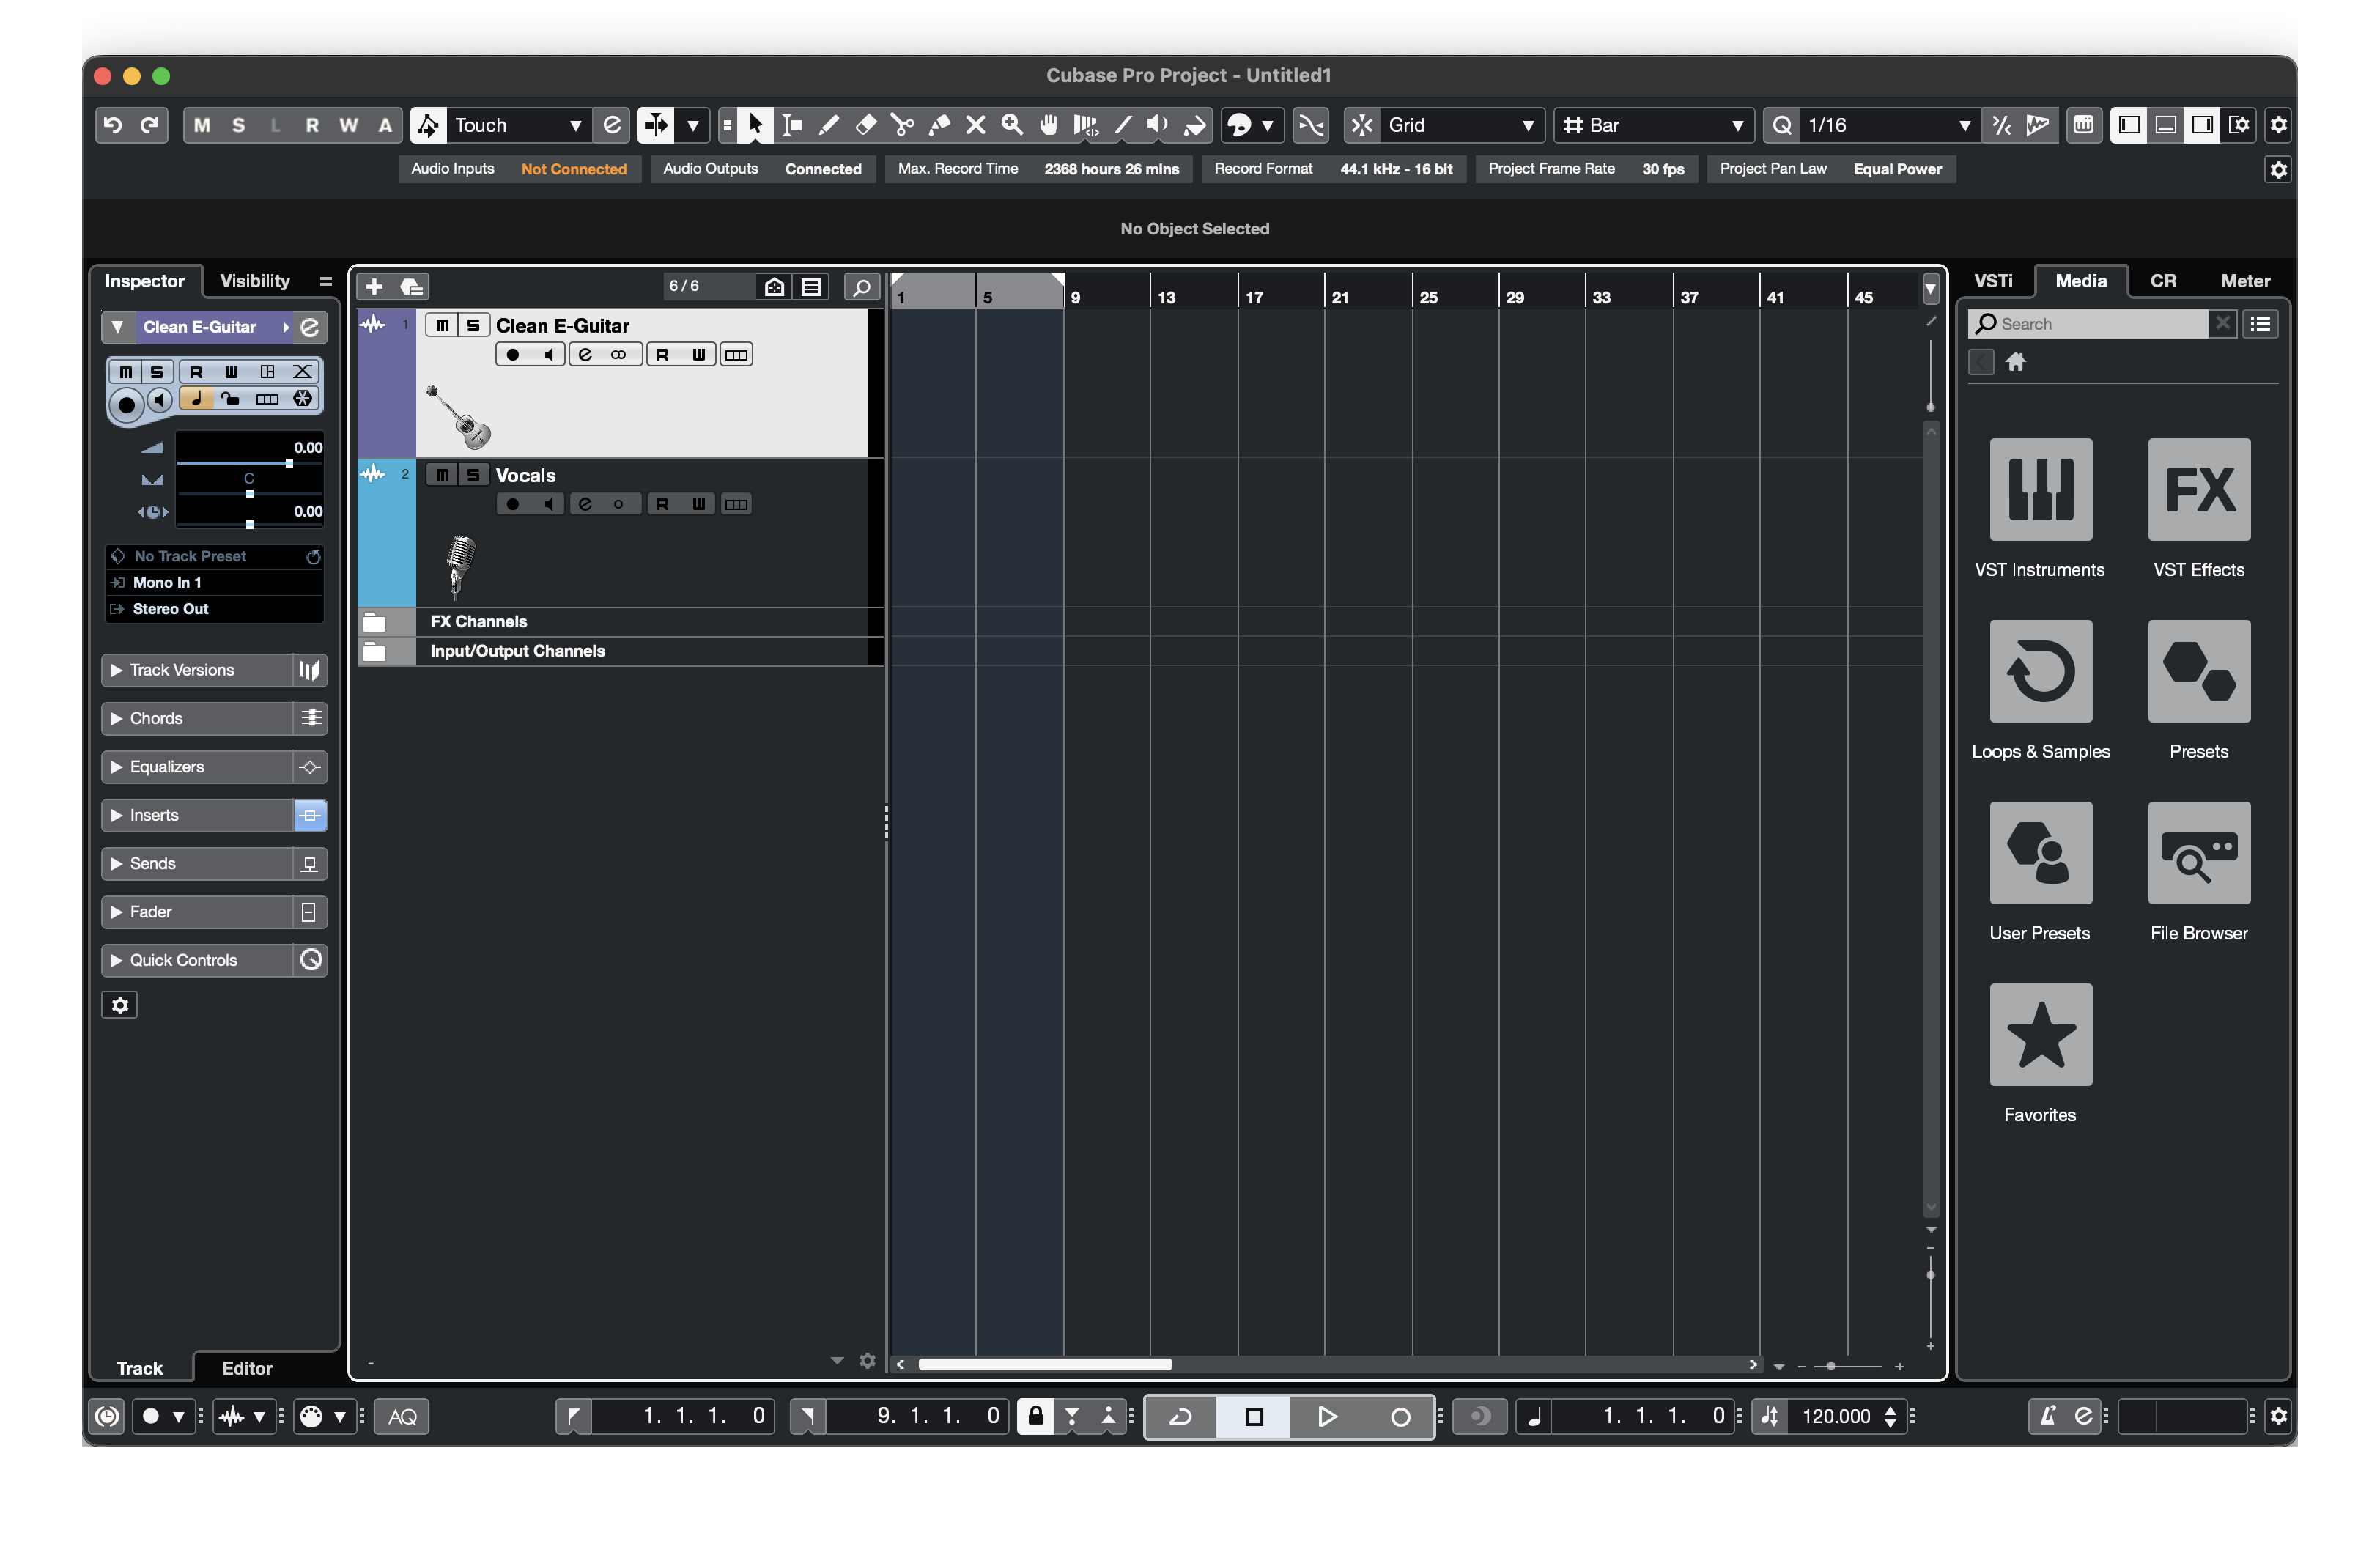Click the Undo arrow icon
This screenshot has height=1555, width=2380.
(x=113, y=125)
